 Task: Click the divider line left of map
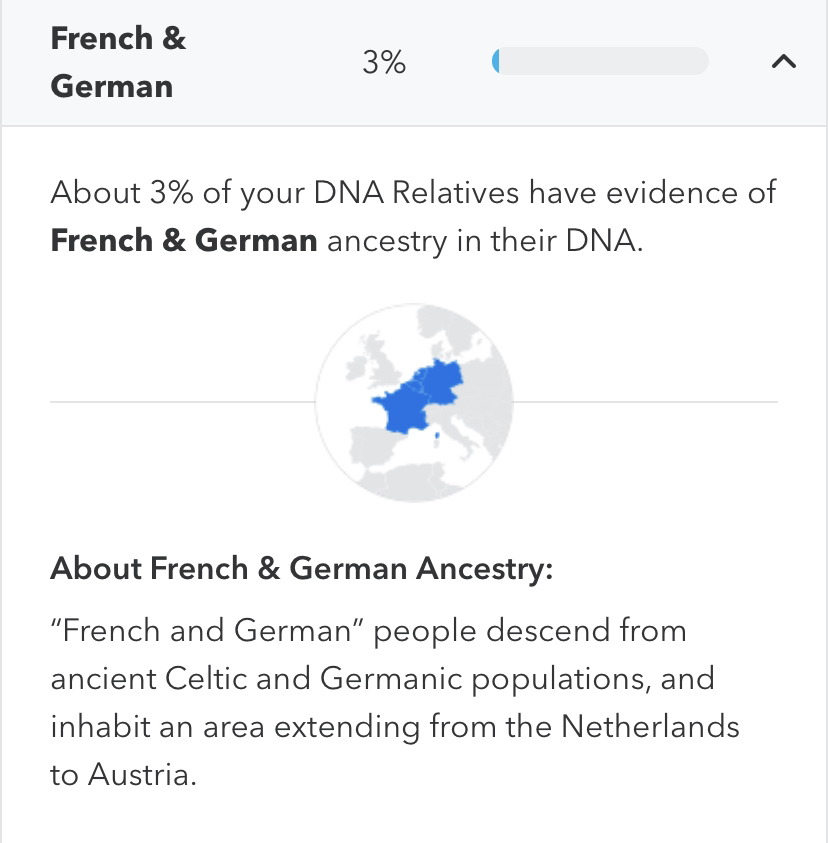pyautogui.click(x=182, y=402)
